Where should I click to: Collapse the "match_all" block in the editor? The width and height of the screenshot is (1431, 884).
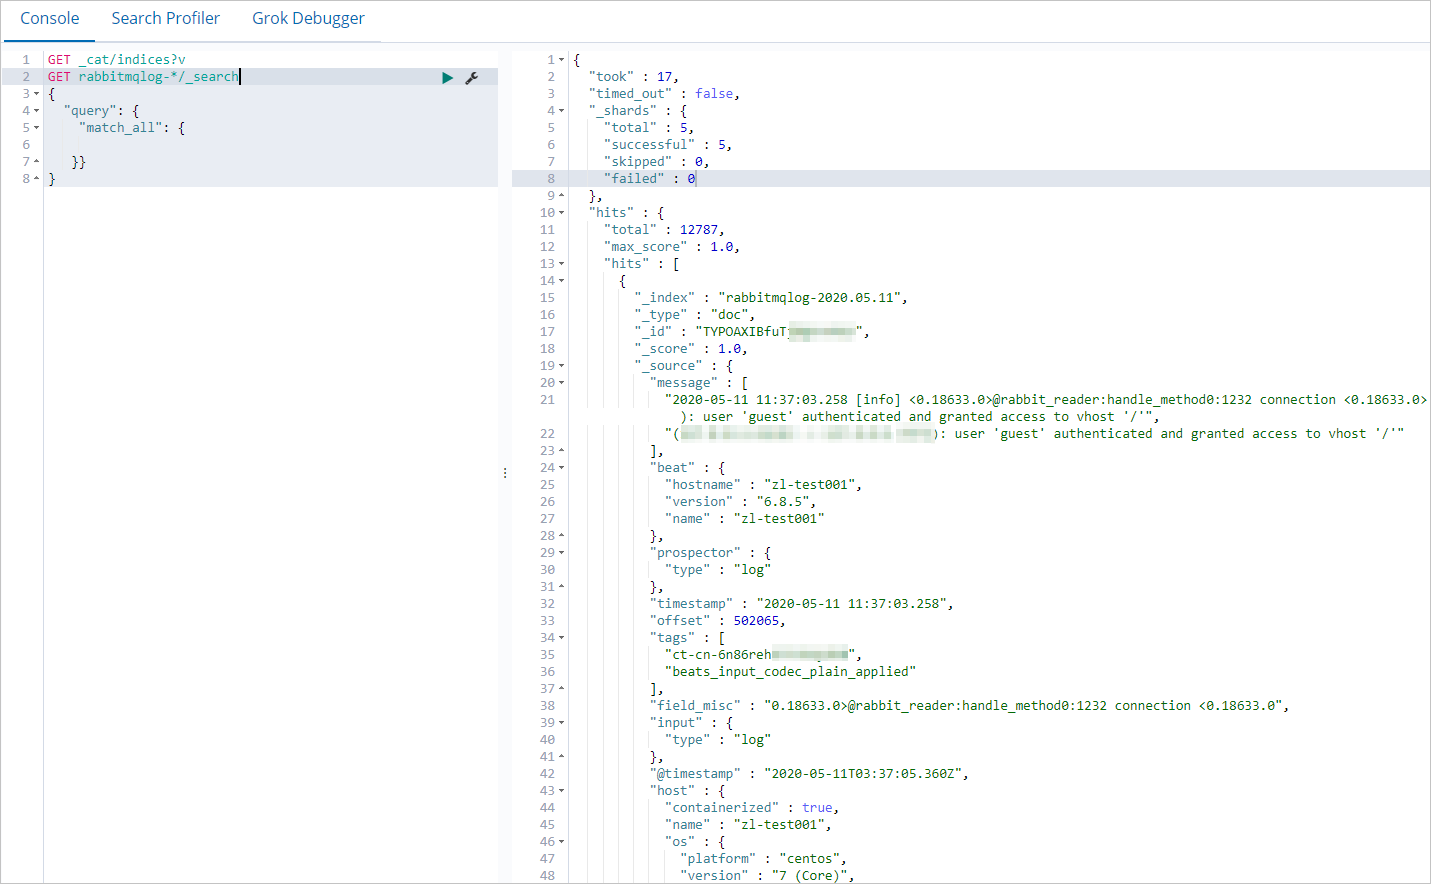coord(37,128)
